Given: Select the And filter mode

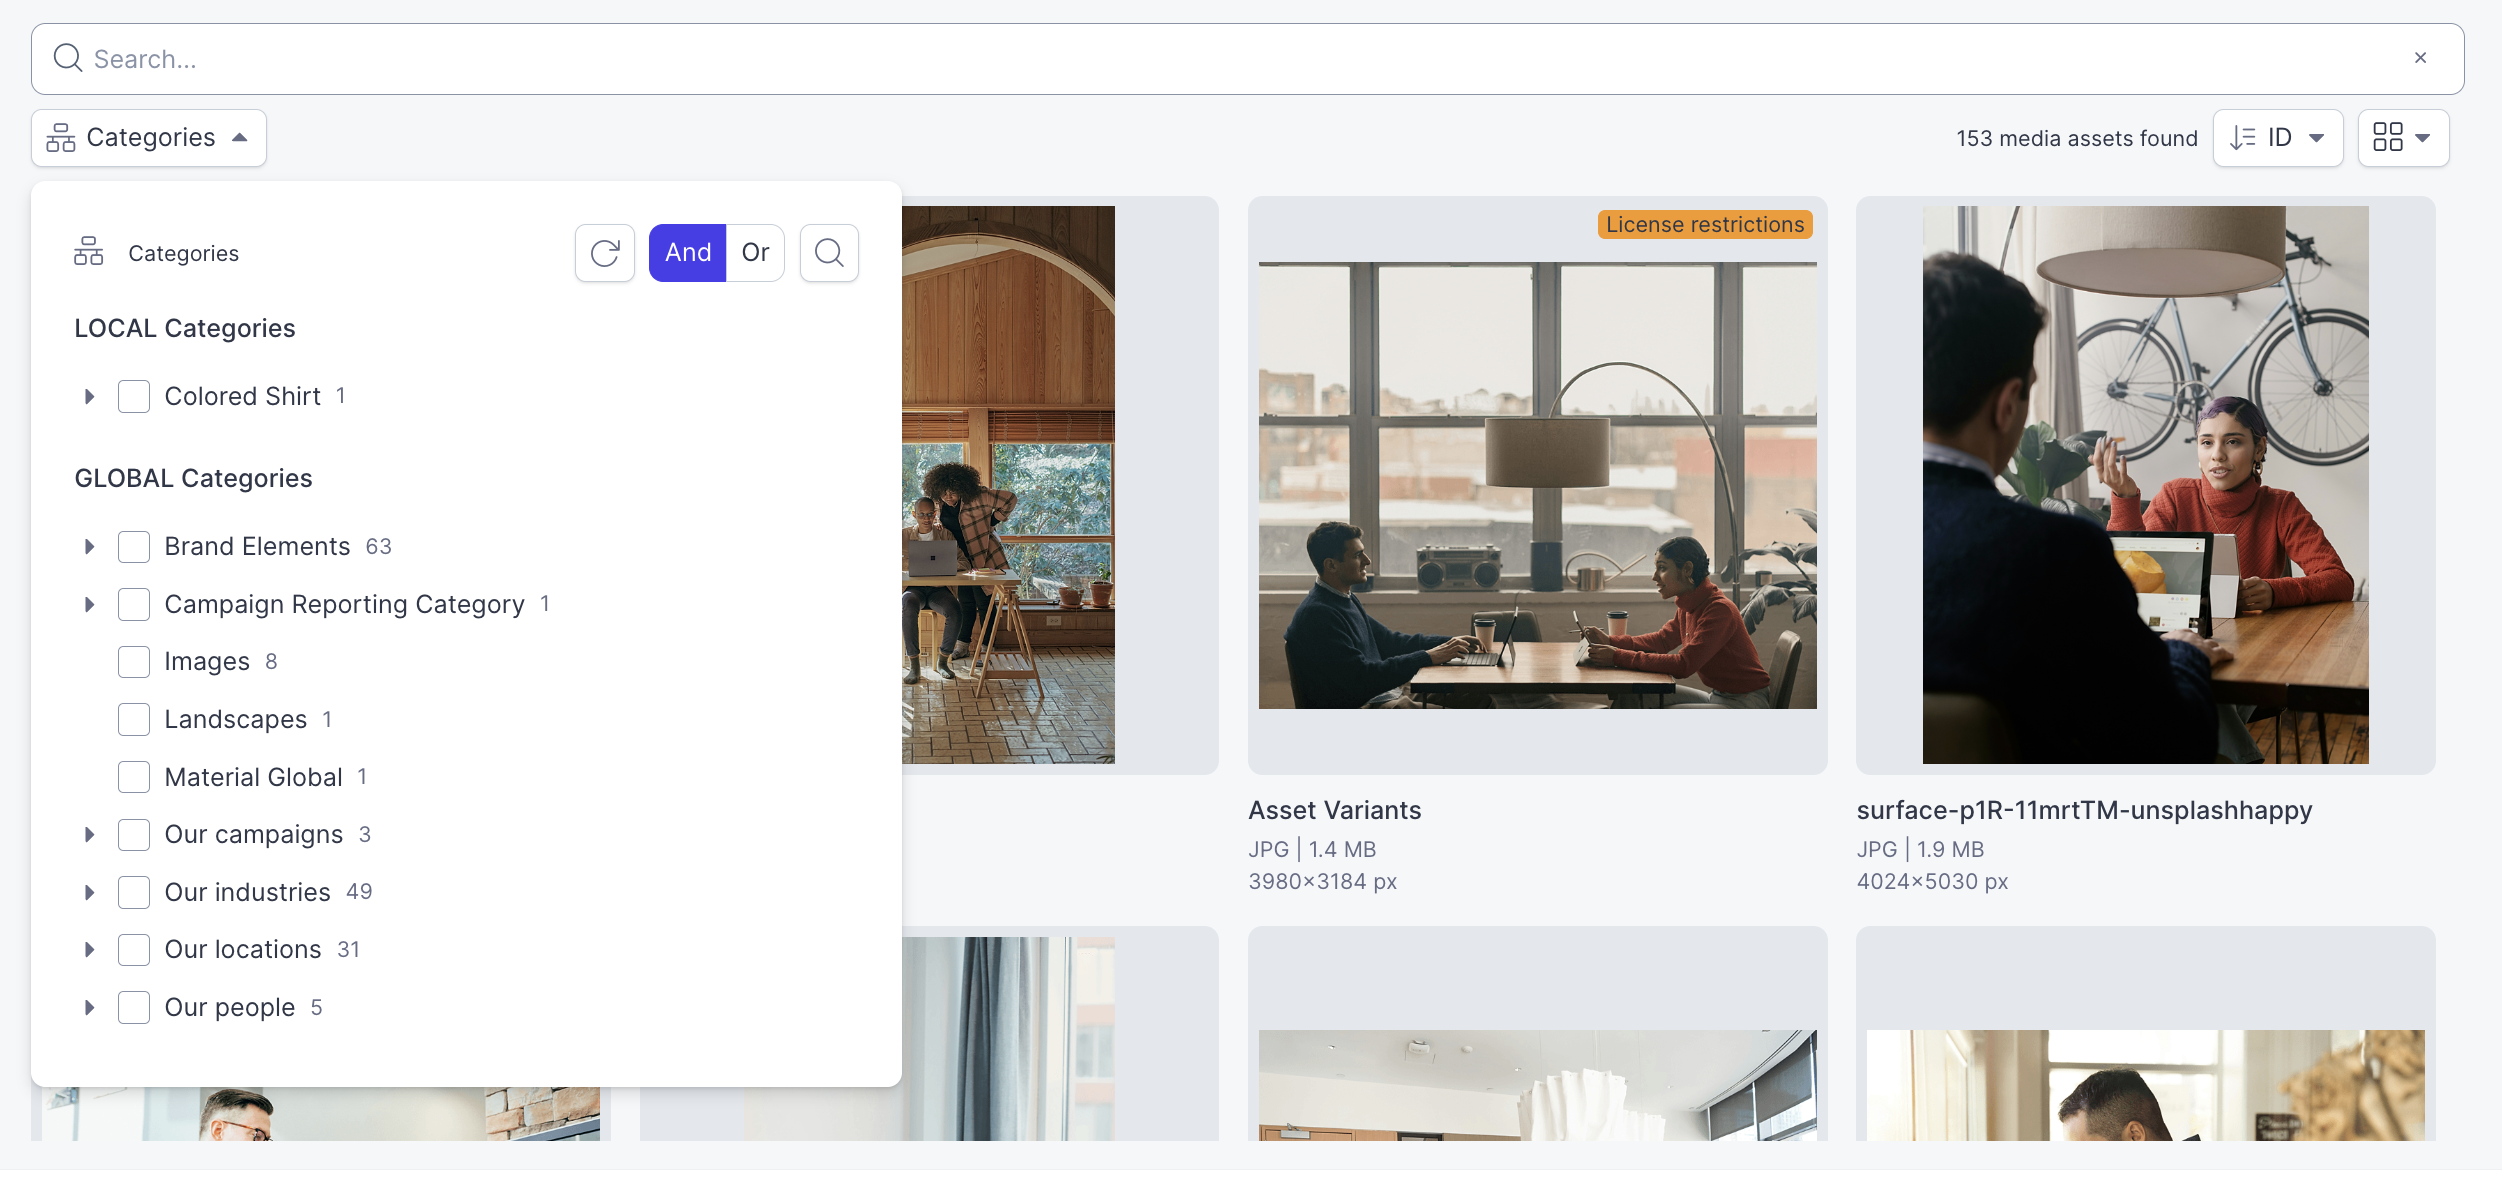Looking at the screenshot, I should tap(688, 253).
